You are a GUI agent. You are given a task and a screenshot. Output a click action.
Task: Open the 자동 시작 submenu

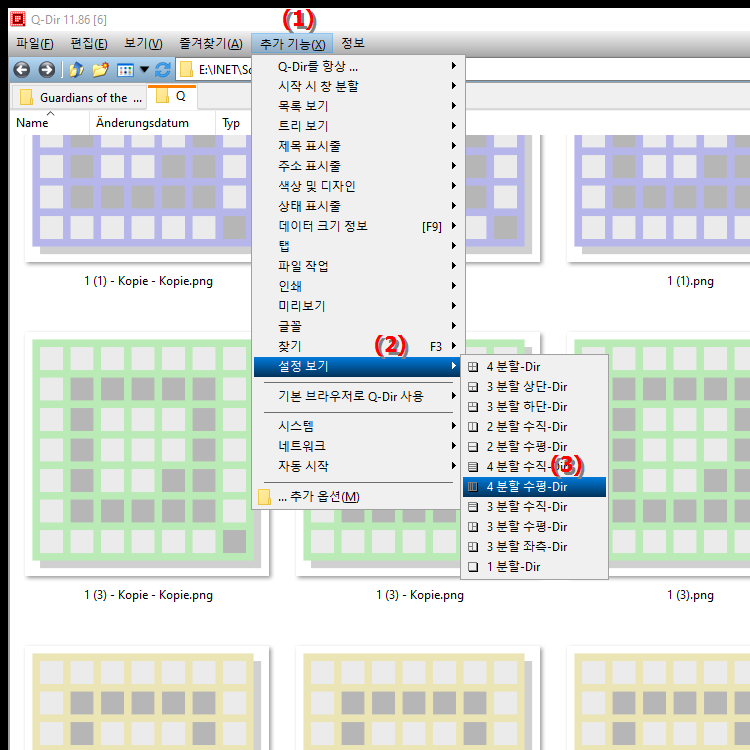(x=358, y=466)
